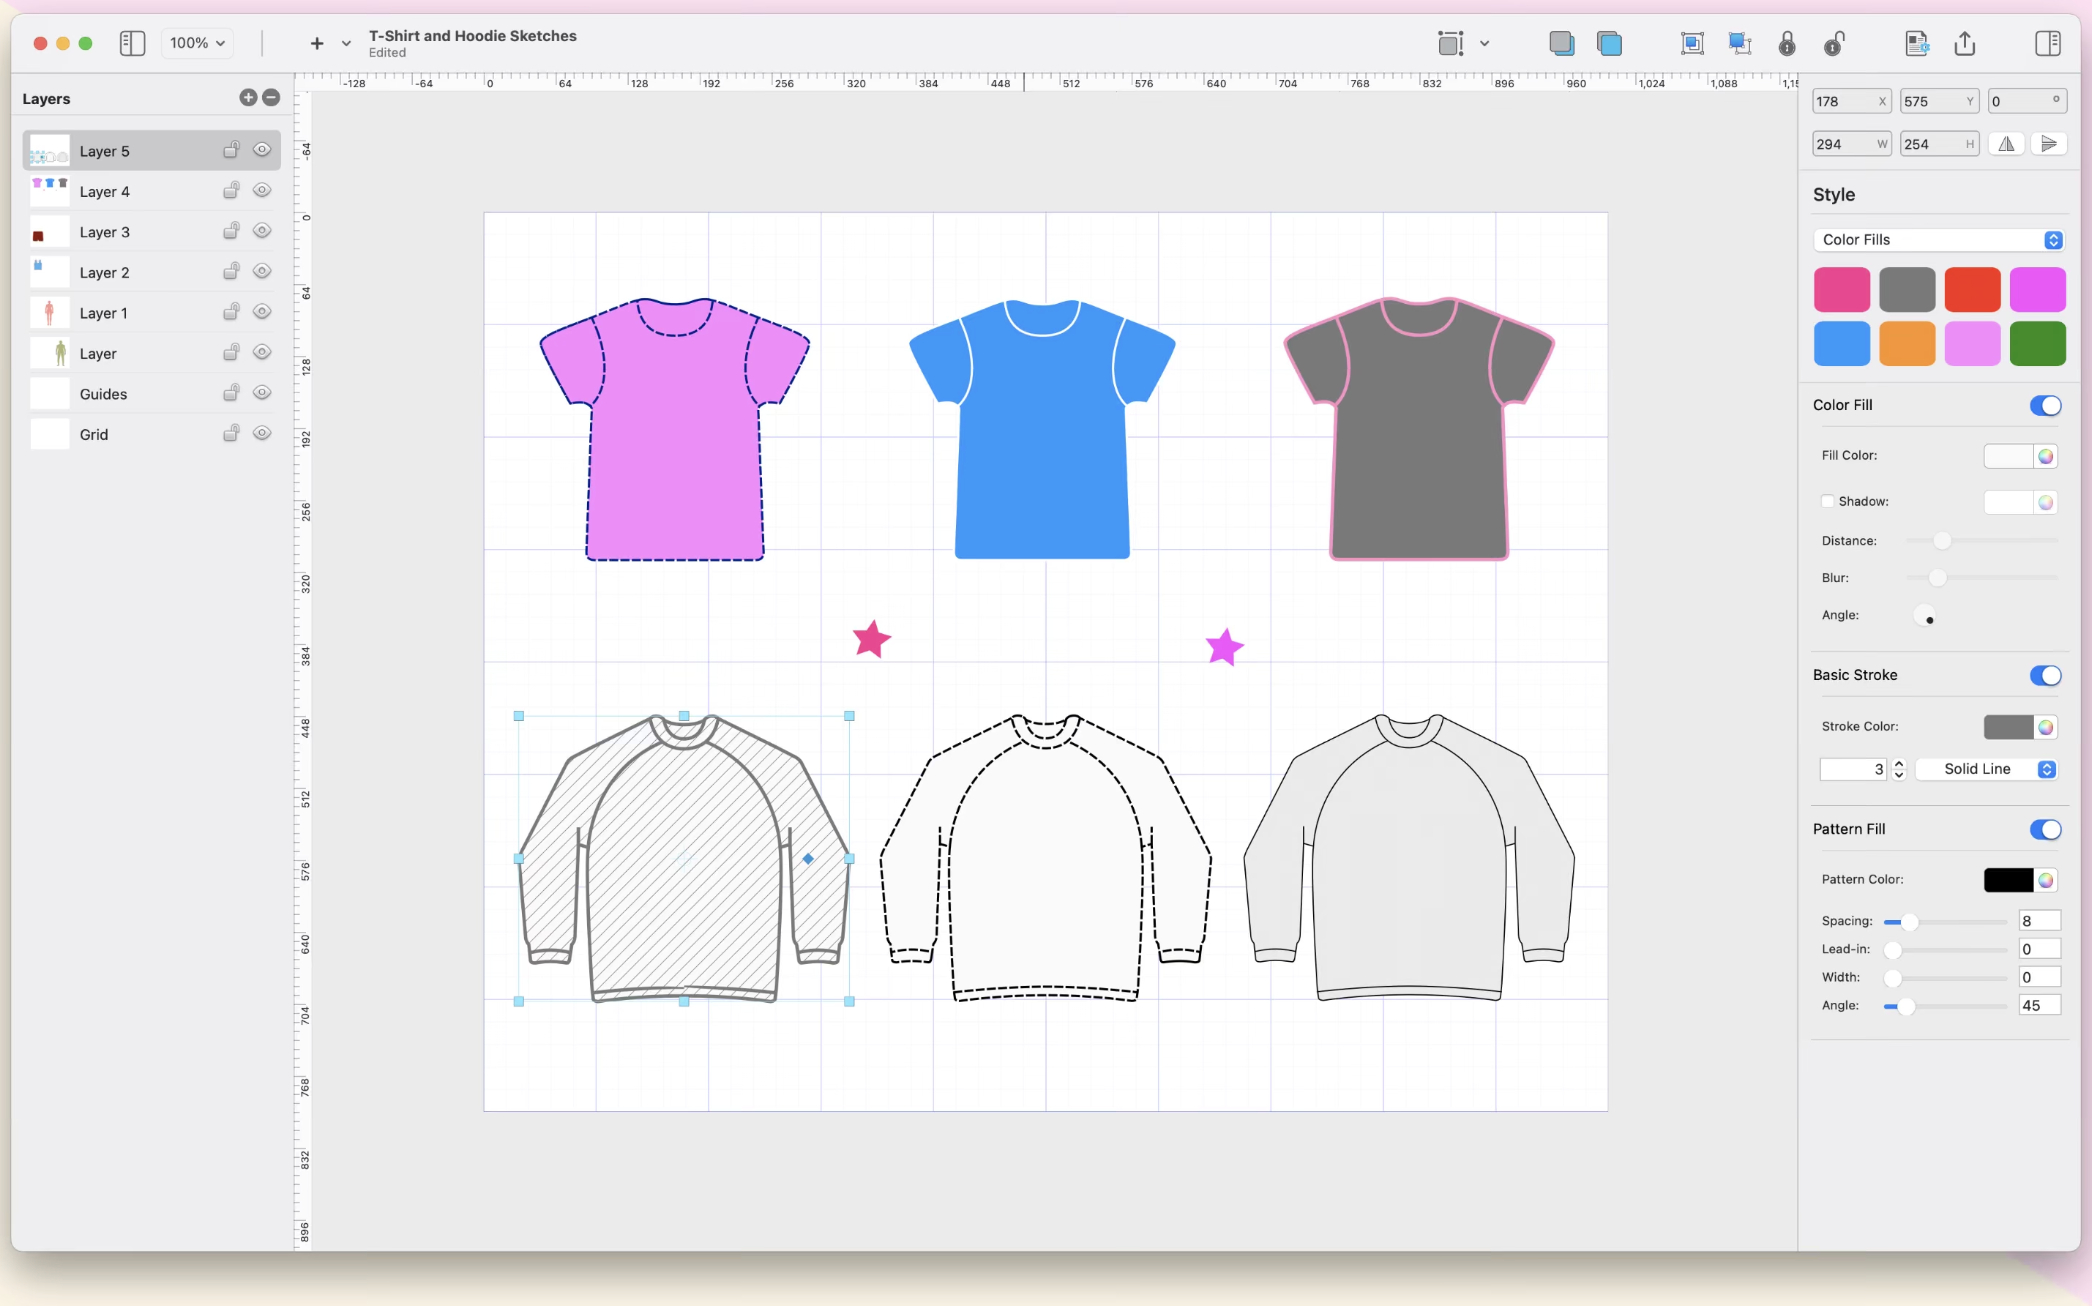Hide Layer 4 with eye icon
The image size is (2092, 1306).
point(262,190)
